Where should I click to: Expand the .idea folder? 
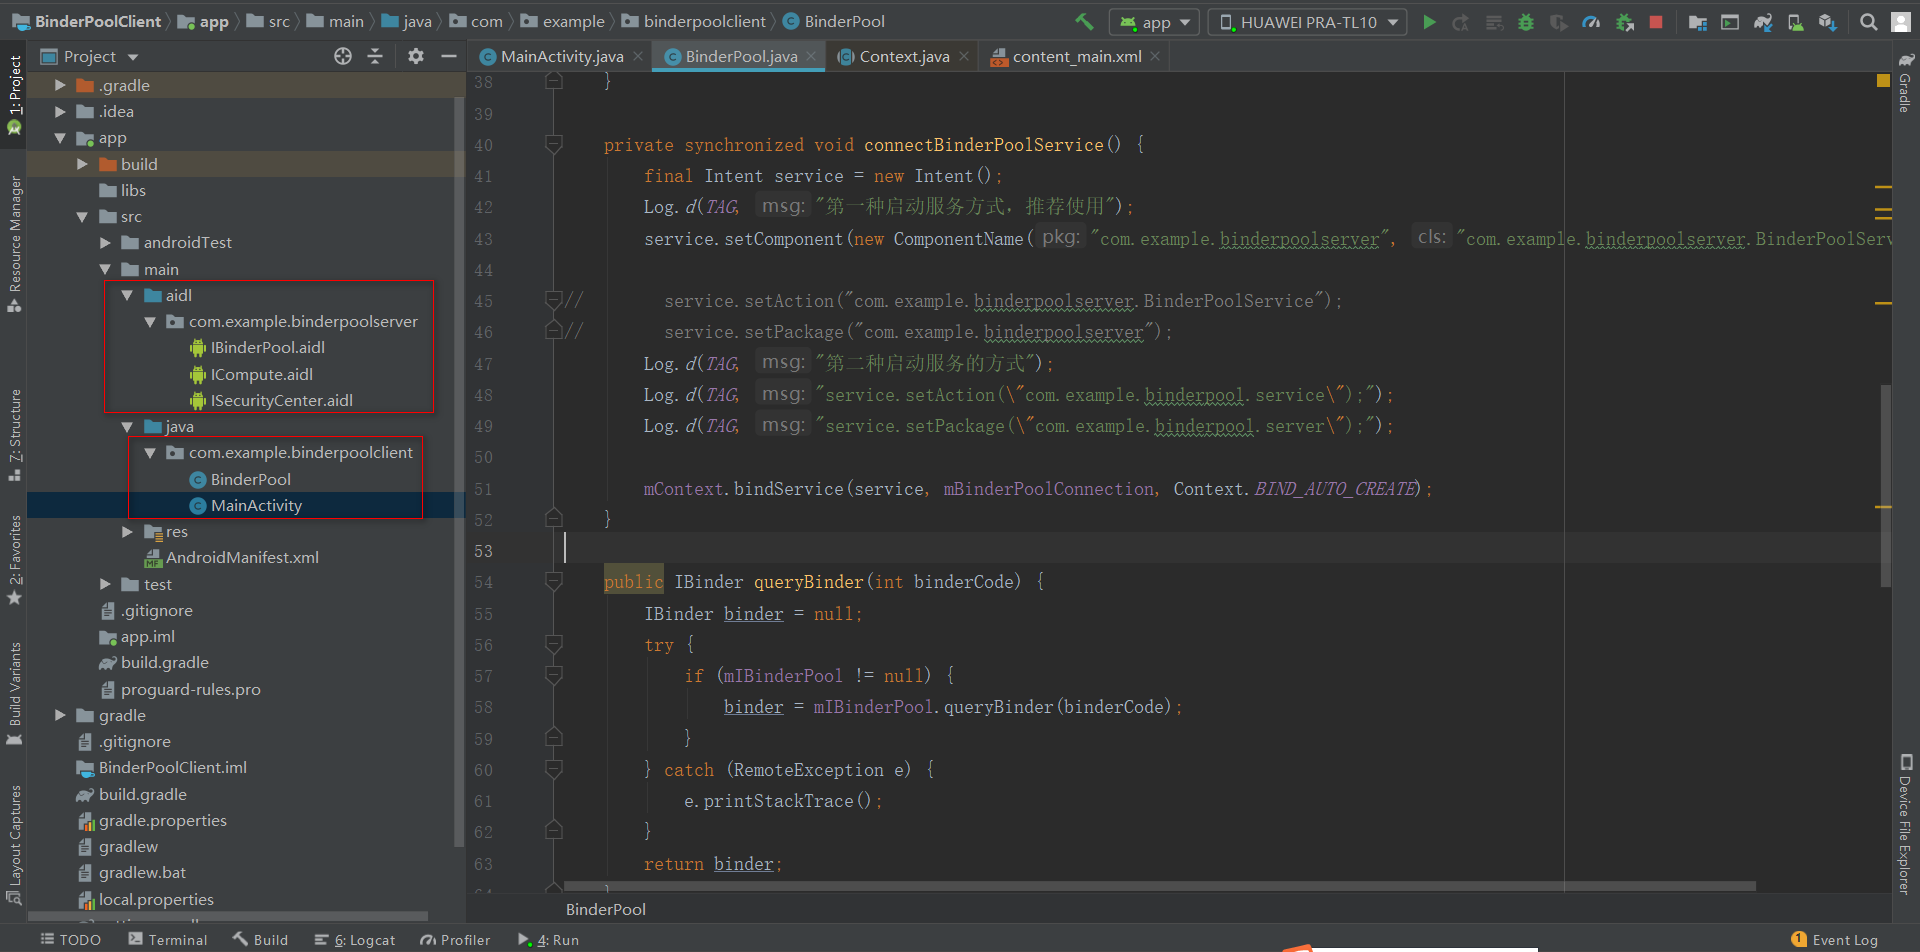coord(60,111)
